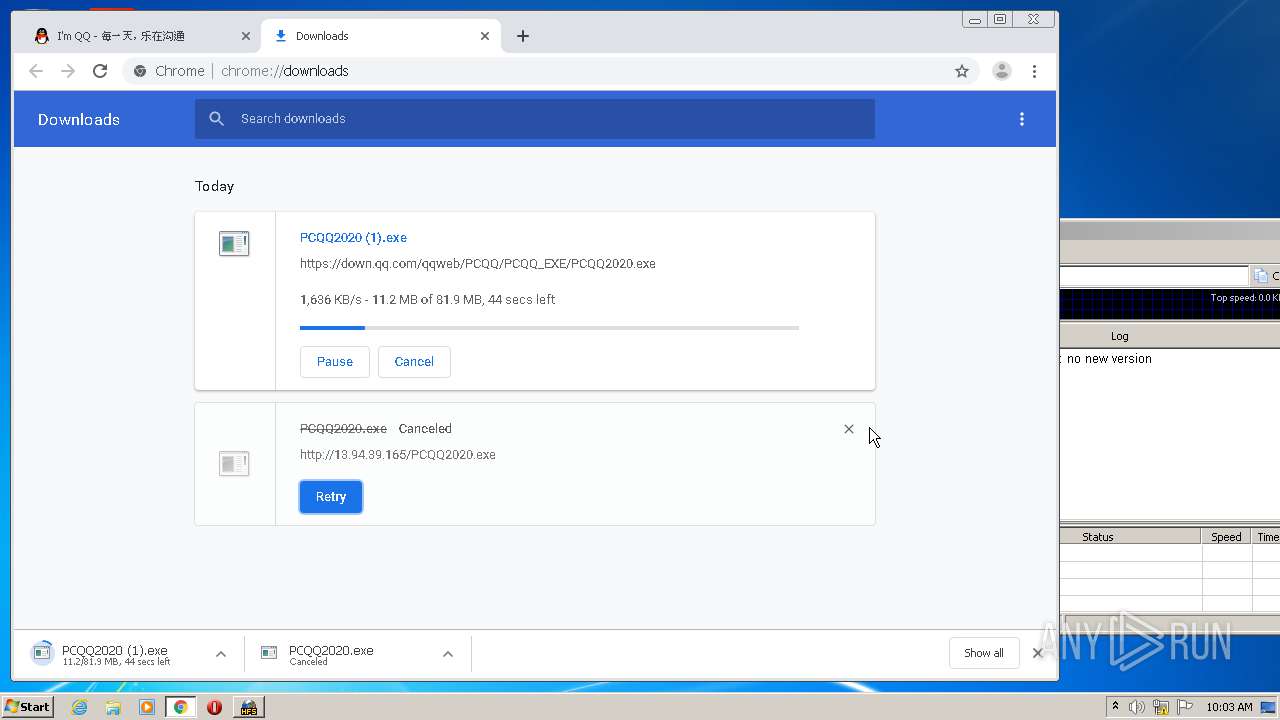Click the Today heading
The height and width of the screenshot is (720, 1280).
214,187
